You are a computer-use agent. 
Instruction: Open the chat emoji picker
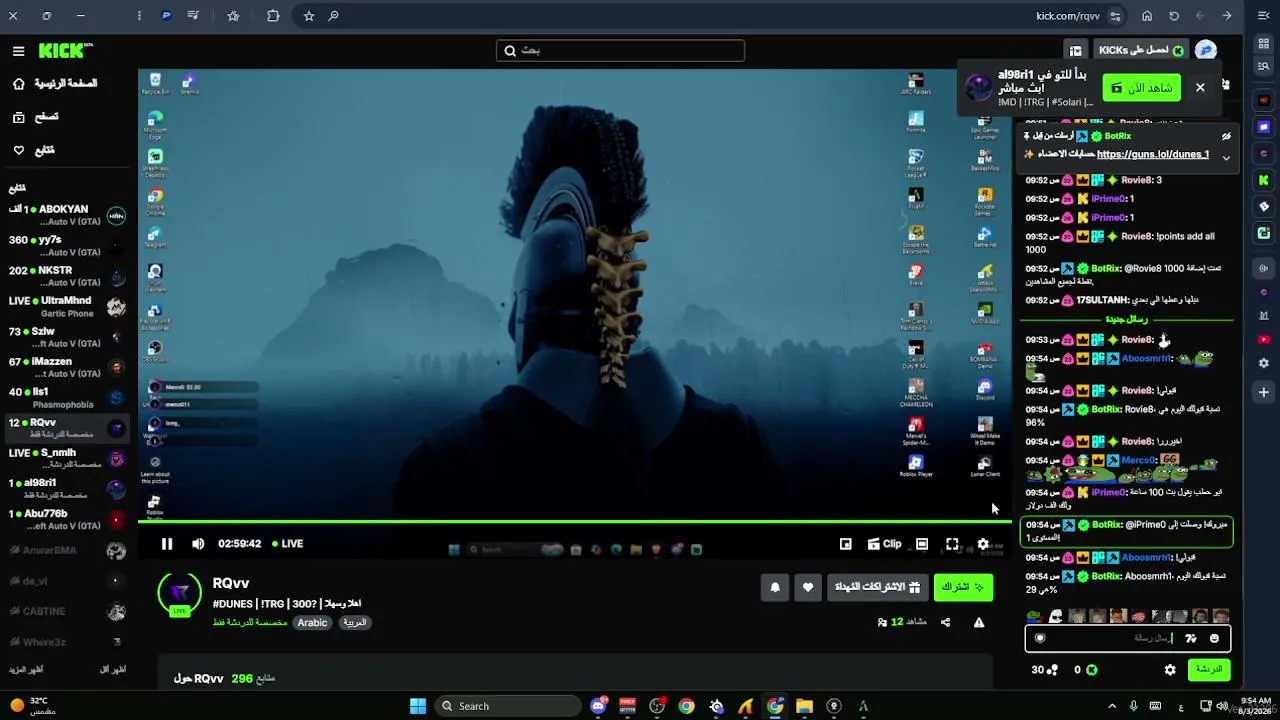tap(1215, 638)
